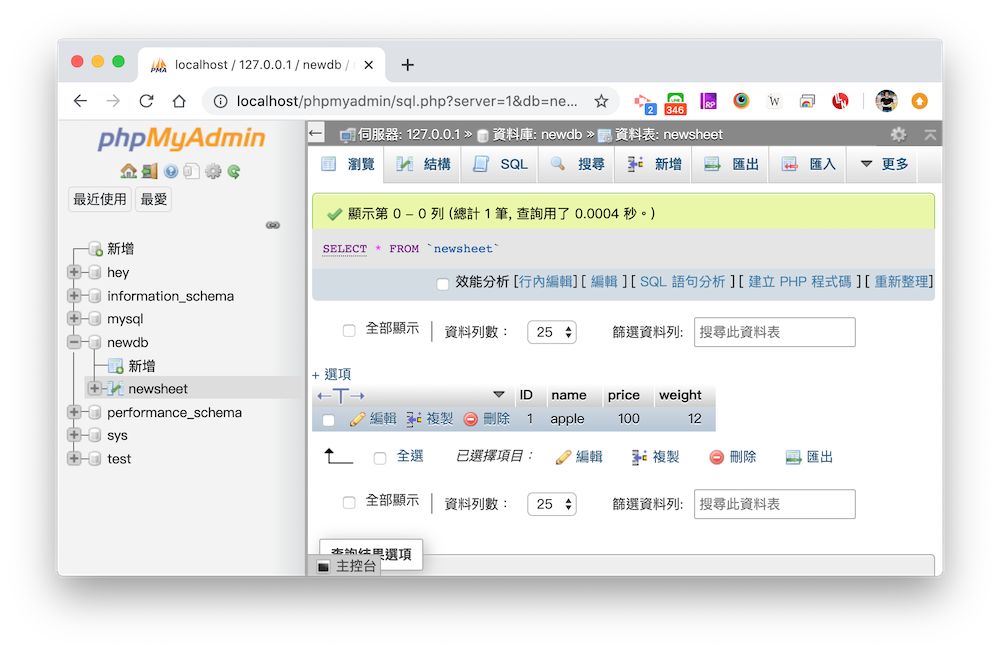
Task: Open the SQL tab
Action: point(500,165)
